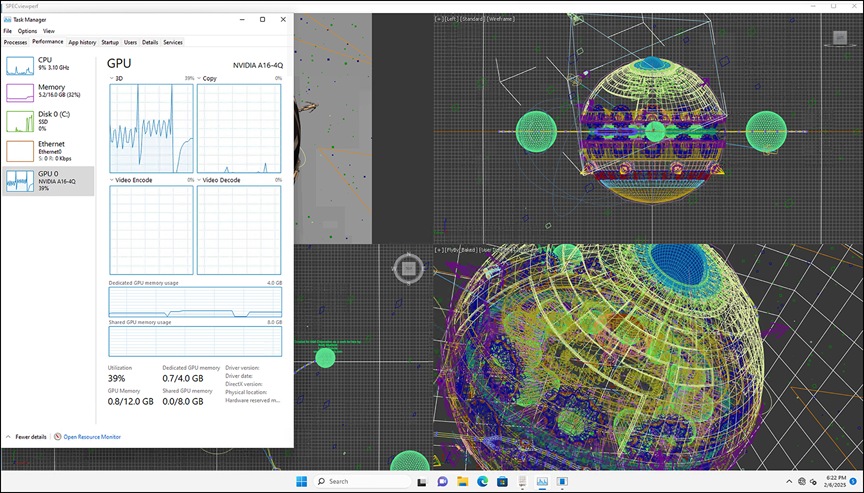Click the Resource Monitor gauge icon

coord(57,437)
